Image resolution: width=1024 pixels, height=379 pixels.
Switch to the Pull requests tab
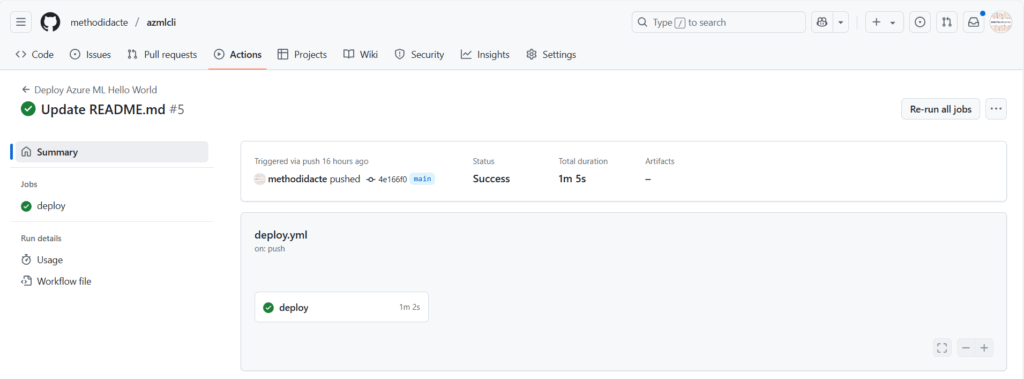coord(162,55)
